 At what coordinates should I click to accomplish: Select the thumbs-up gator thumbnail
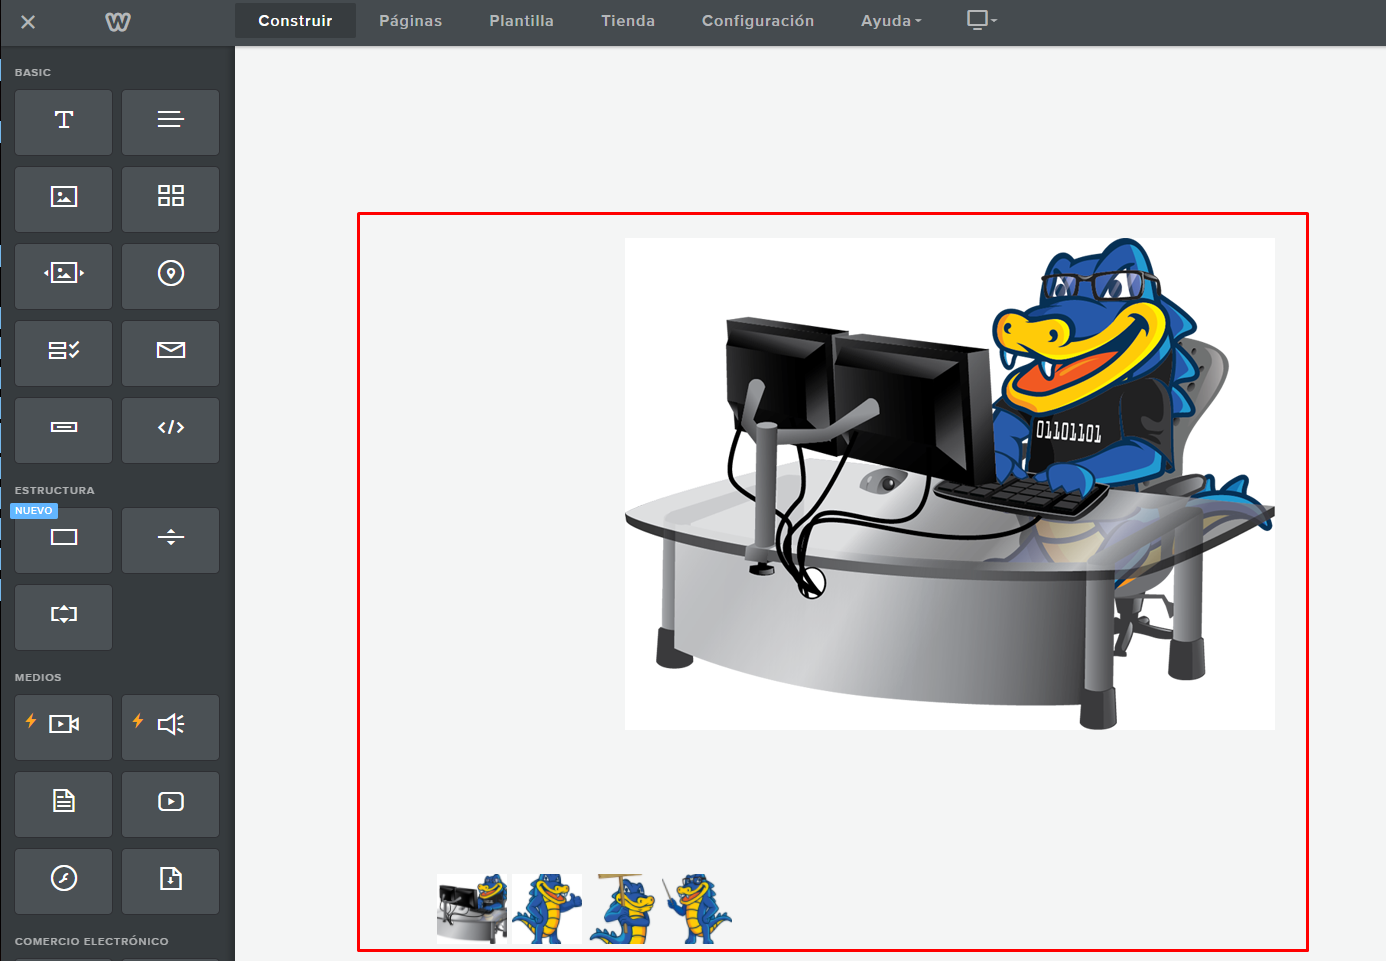pyautogui.click(x=547, y=908)
